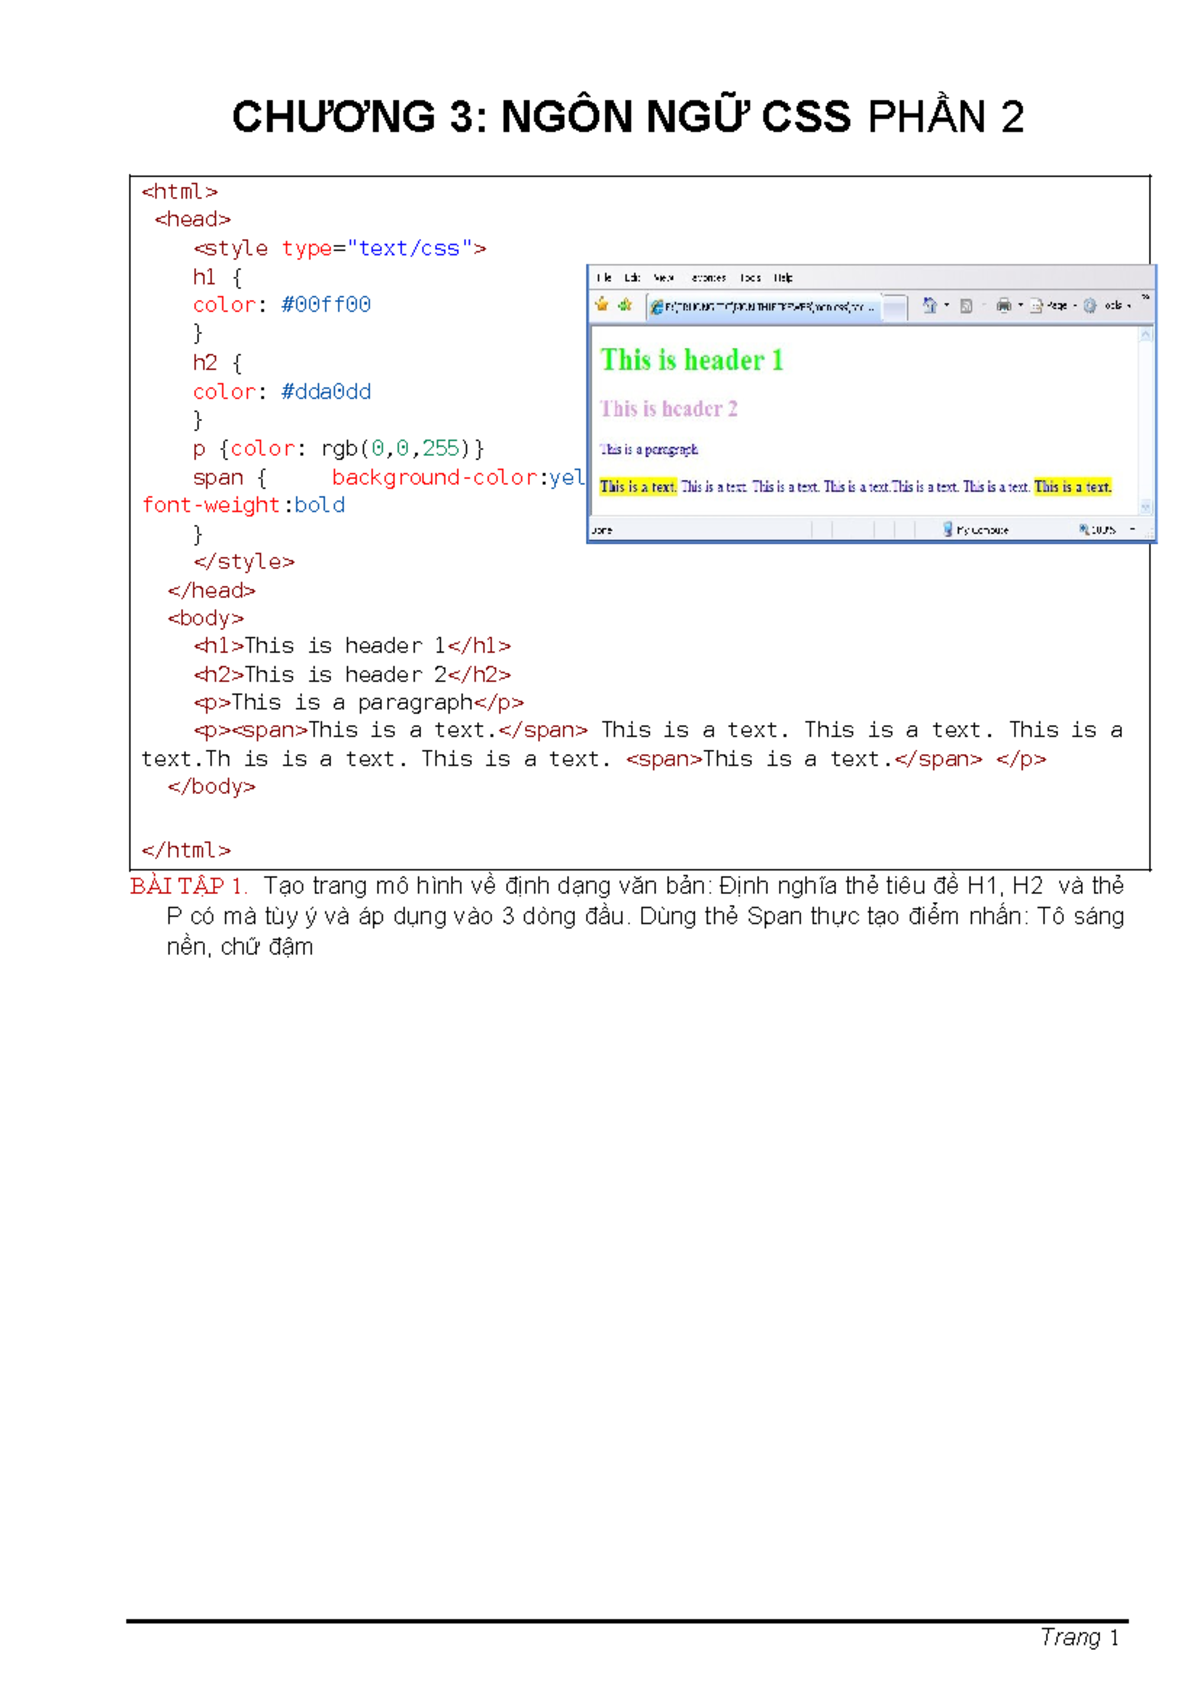Viewport: 1200px width, 1696px height.
Task: Click the RSS Feeds icon
Action: tap(966, 306)
